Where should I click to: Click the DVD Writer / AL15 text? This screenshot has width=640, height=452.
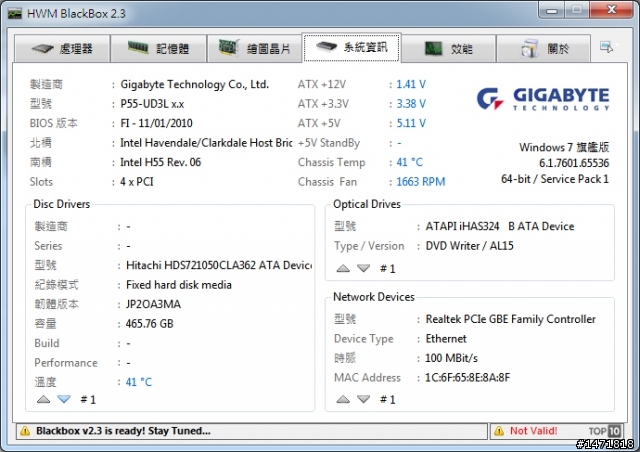click(x=469, y=246)
